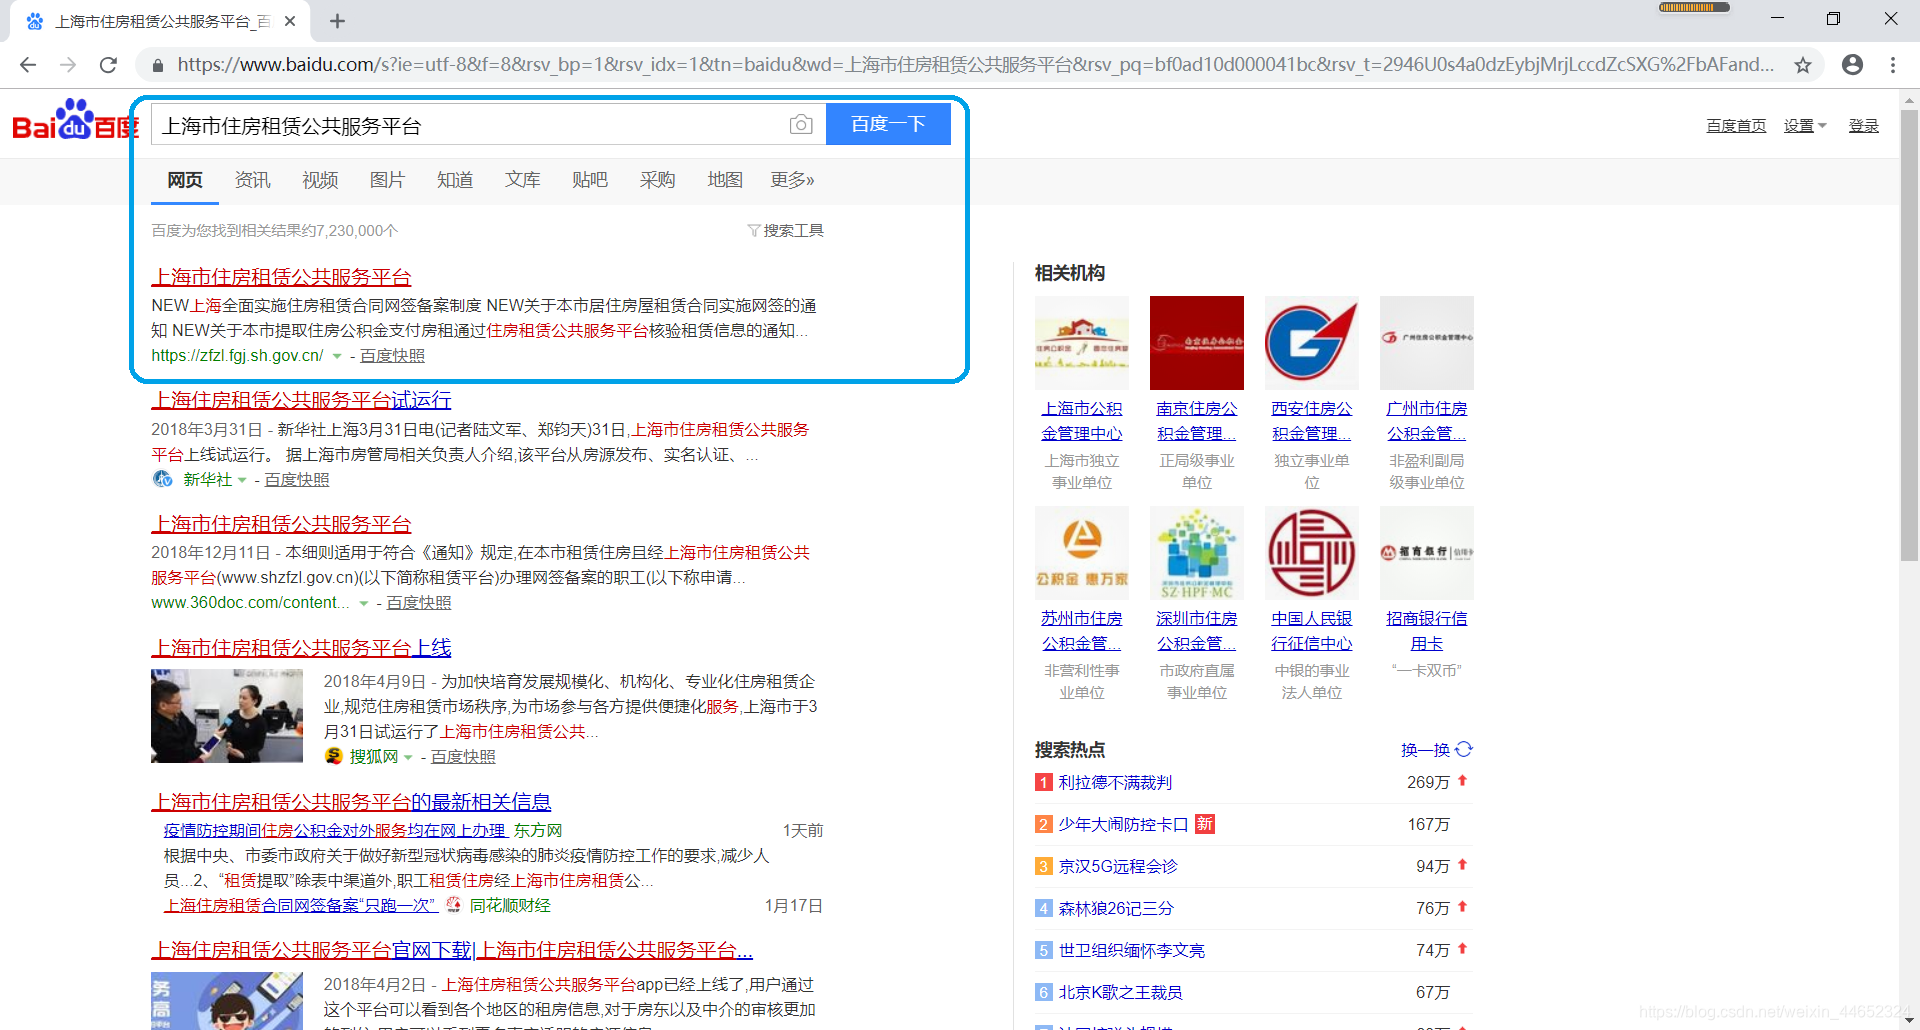This screenshot has height=1030, width=1920.
Task: Open hot topic 少年大闹防控卡口
Action: pos(1123,824)
